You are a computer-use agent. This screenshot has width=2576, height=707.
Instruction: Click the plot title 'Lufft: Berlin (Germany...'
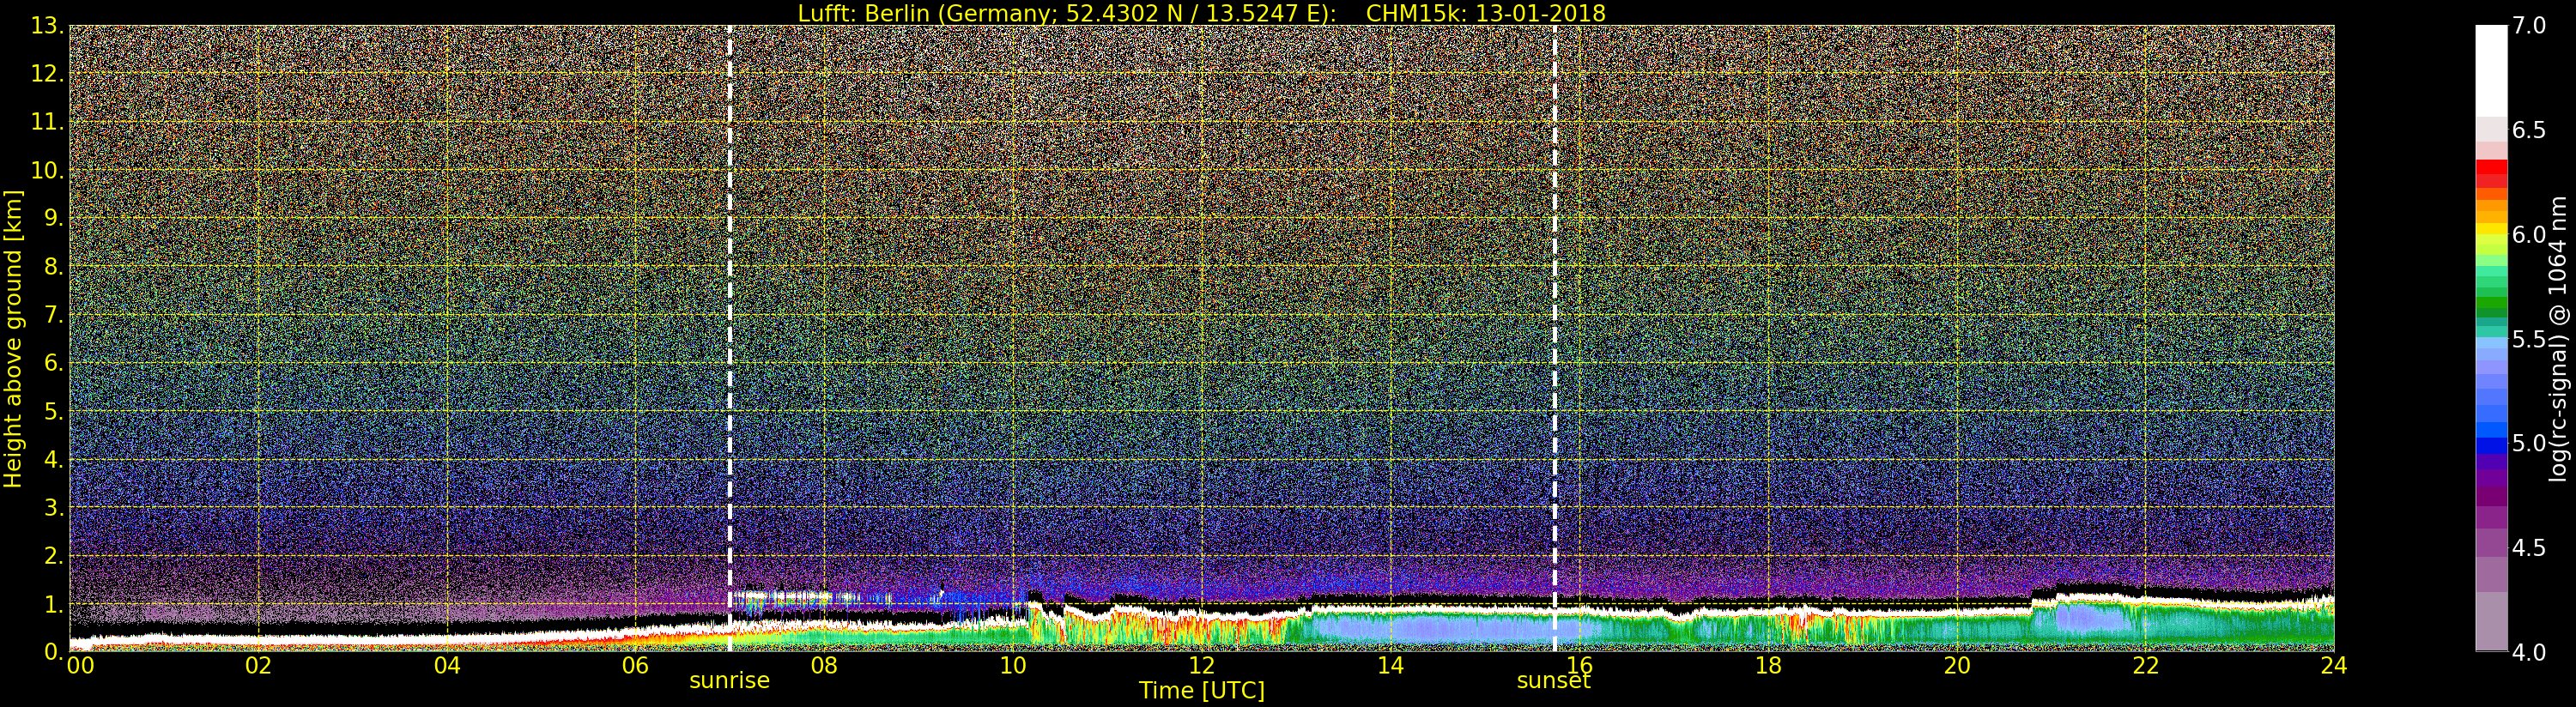click(x=1201, y=13)
